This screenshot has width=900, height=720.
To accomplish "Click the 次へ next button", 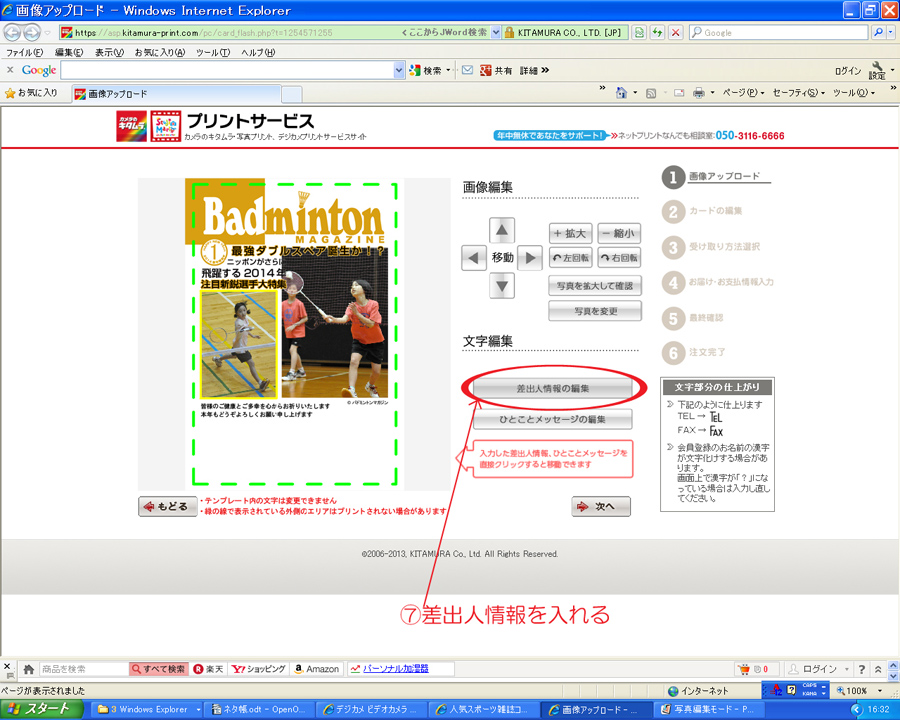I will (601, 507).
